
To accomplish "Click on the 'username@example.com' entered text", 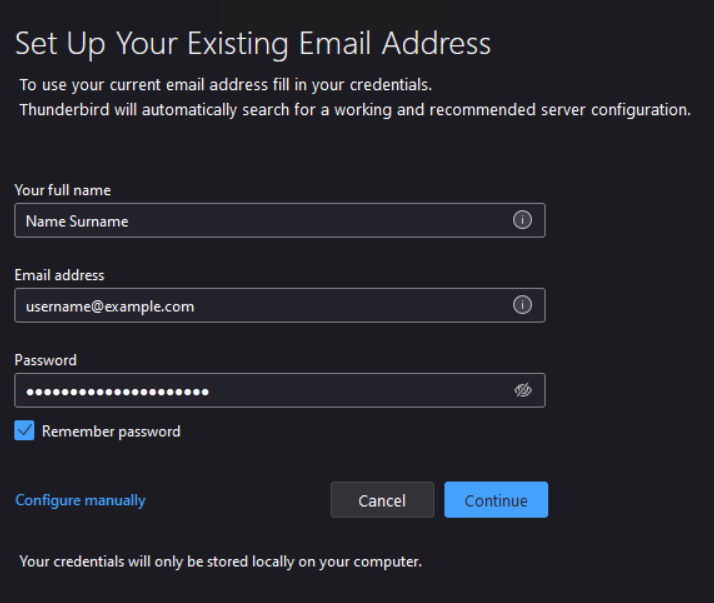I will [110, 306].
